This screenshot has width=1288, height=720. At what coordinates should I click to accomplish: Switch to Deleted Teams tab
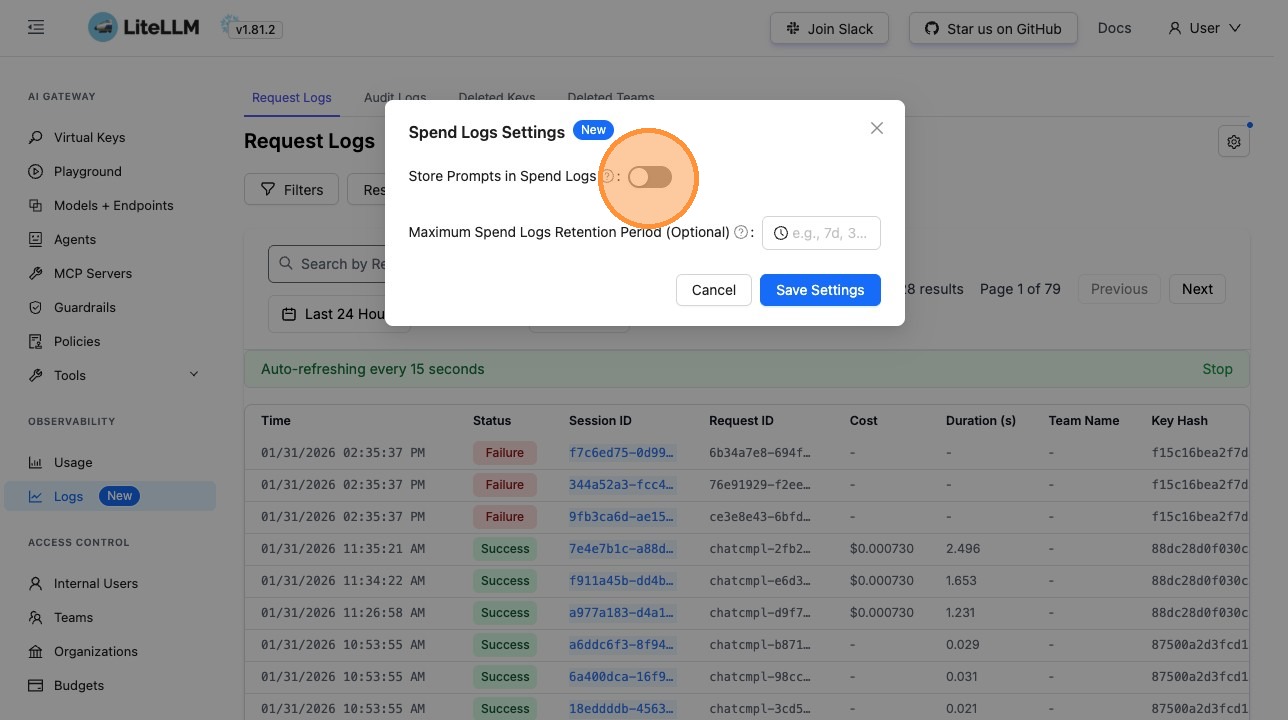click(611, 97)
